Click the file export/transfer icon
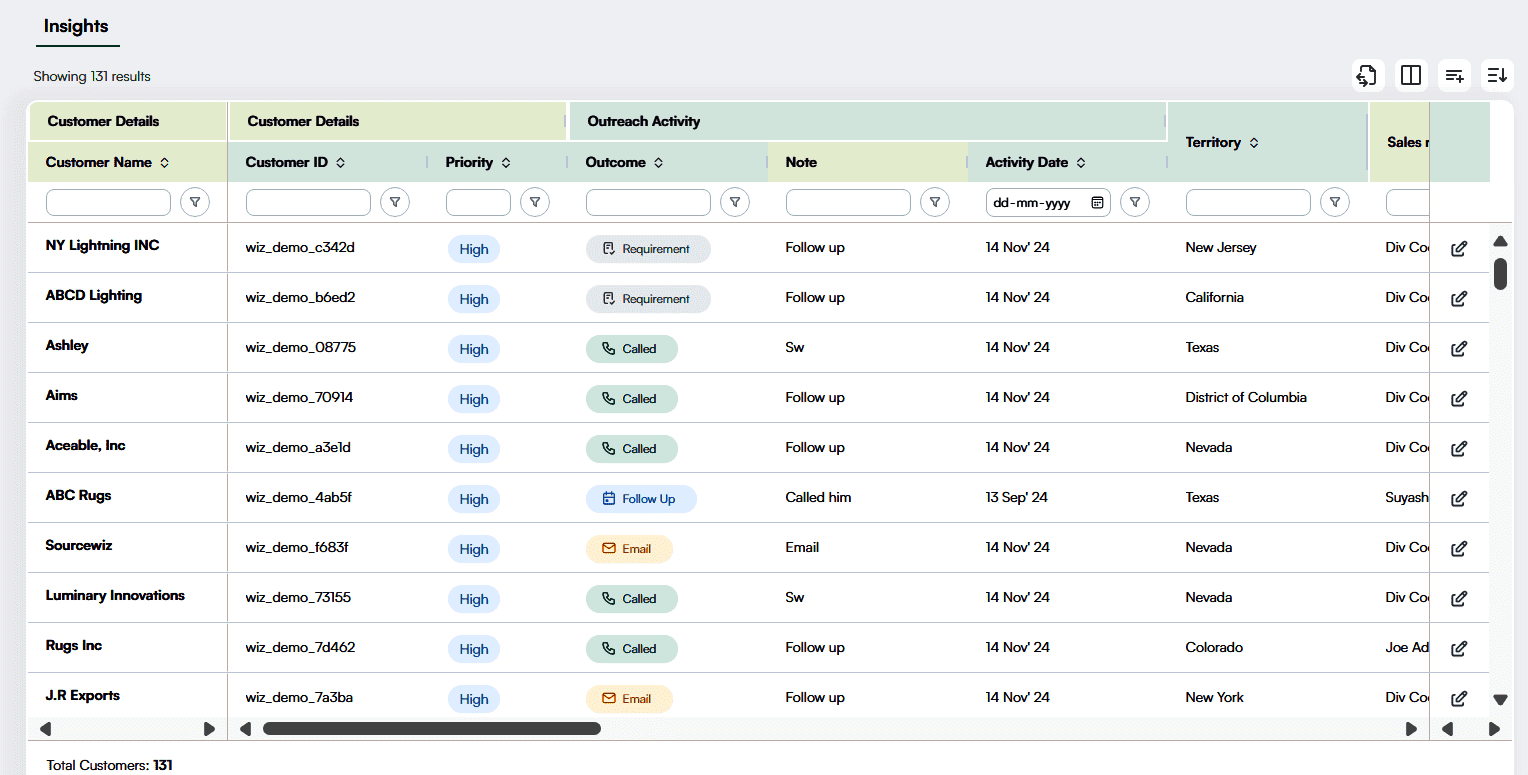Screen dimensions: 1528x775 click(1367, 75)
